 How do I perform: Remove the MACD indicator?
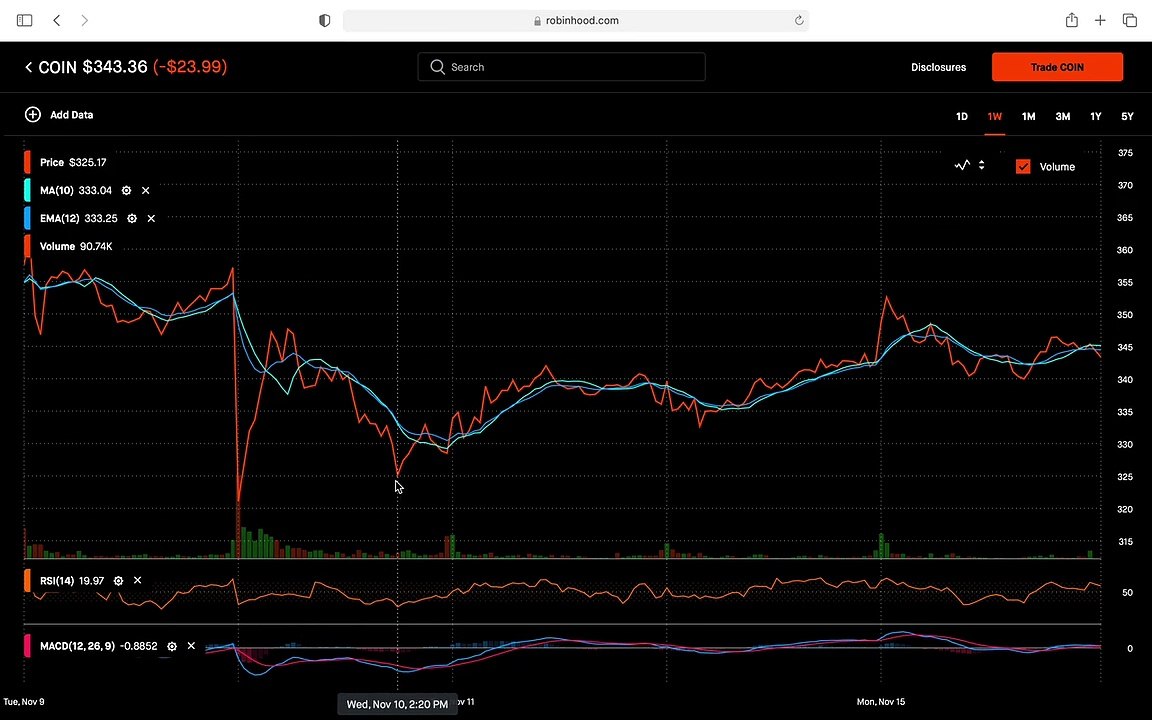coord(191,646)
